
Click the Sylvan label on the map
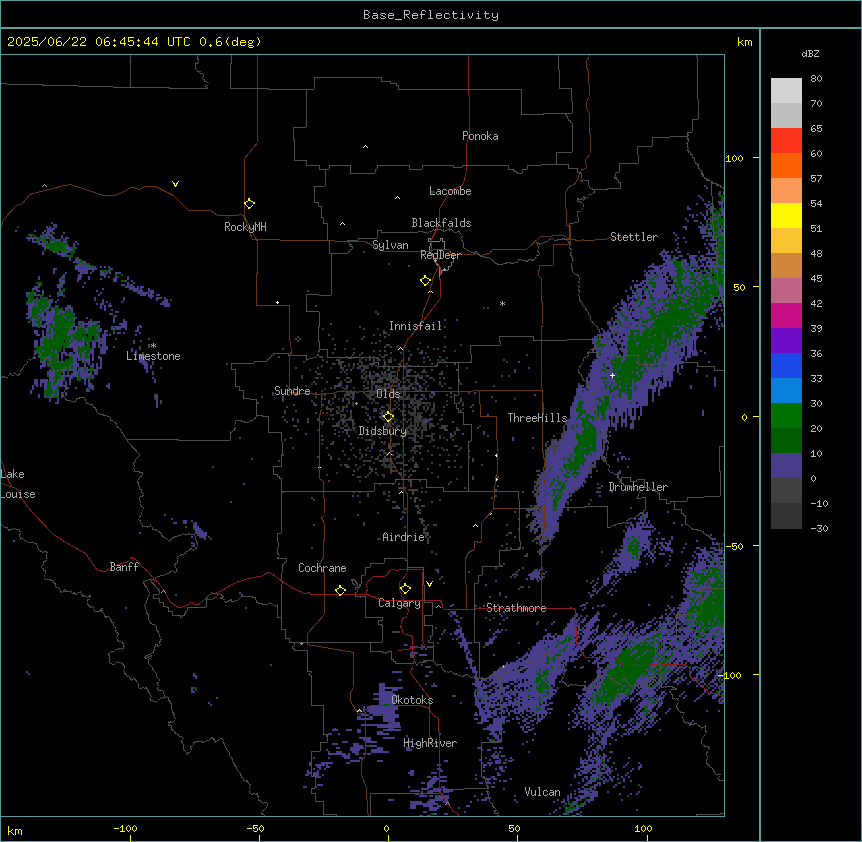click(390, 245)
